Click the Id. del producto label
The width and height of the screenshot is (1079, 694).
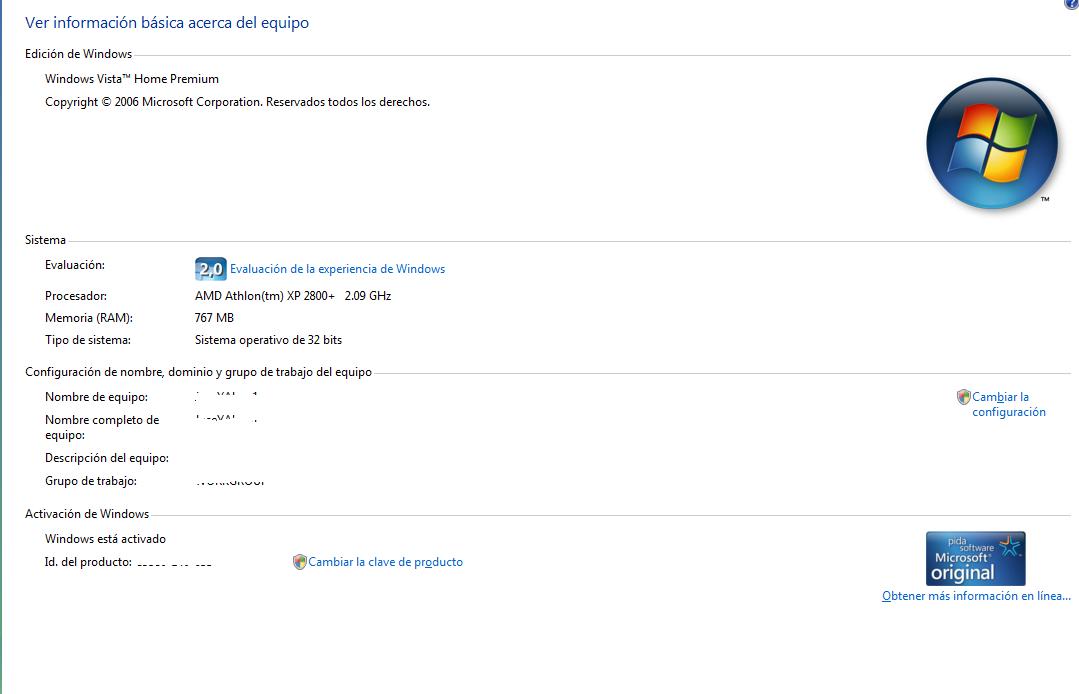(88, 562)
